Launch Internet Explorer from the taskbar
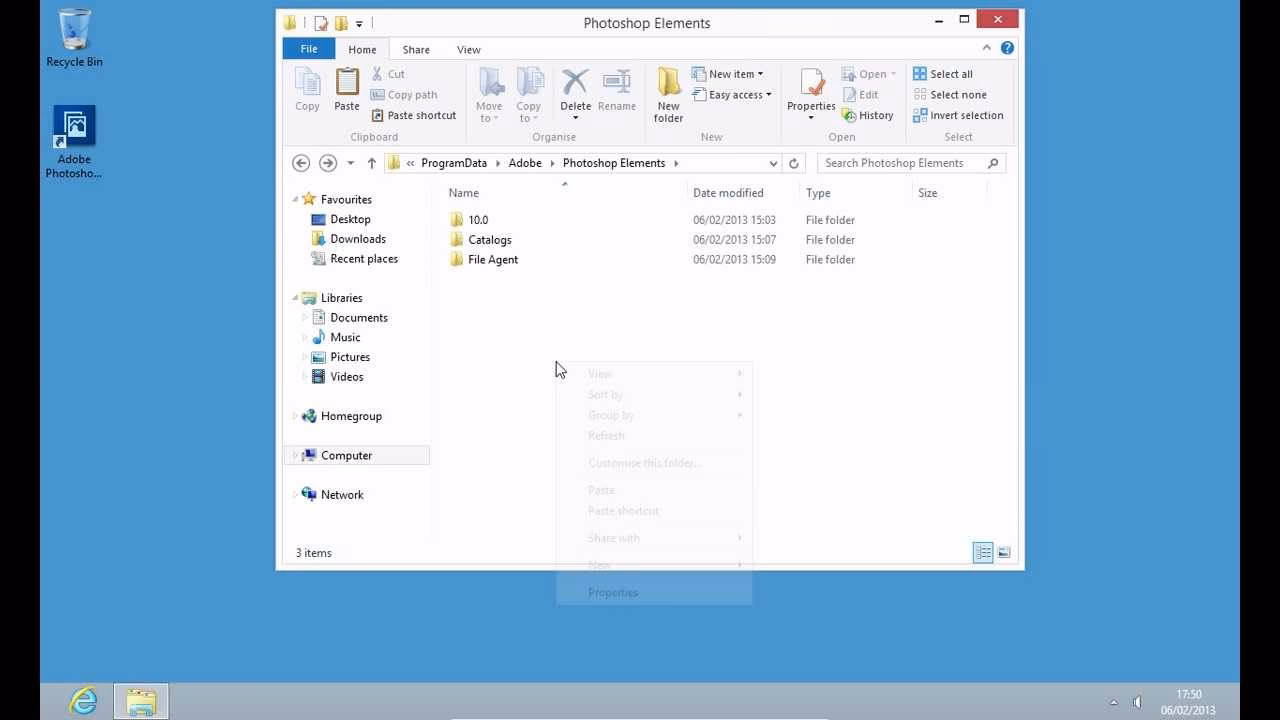The height and width of the screenshot is (720, 1280). [84, 702]
